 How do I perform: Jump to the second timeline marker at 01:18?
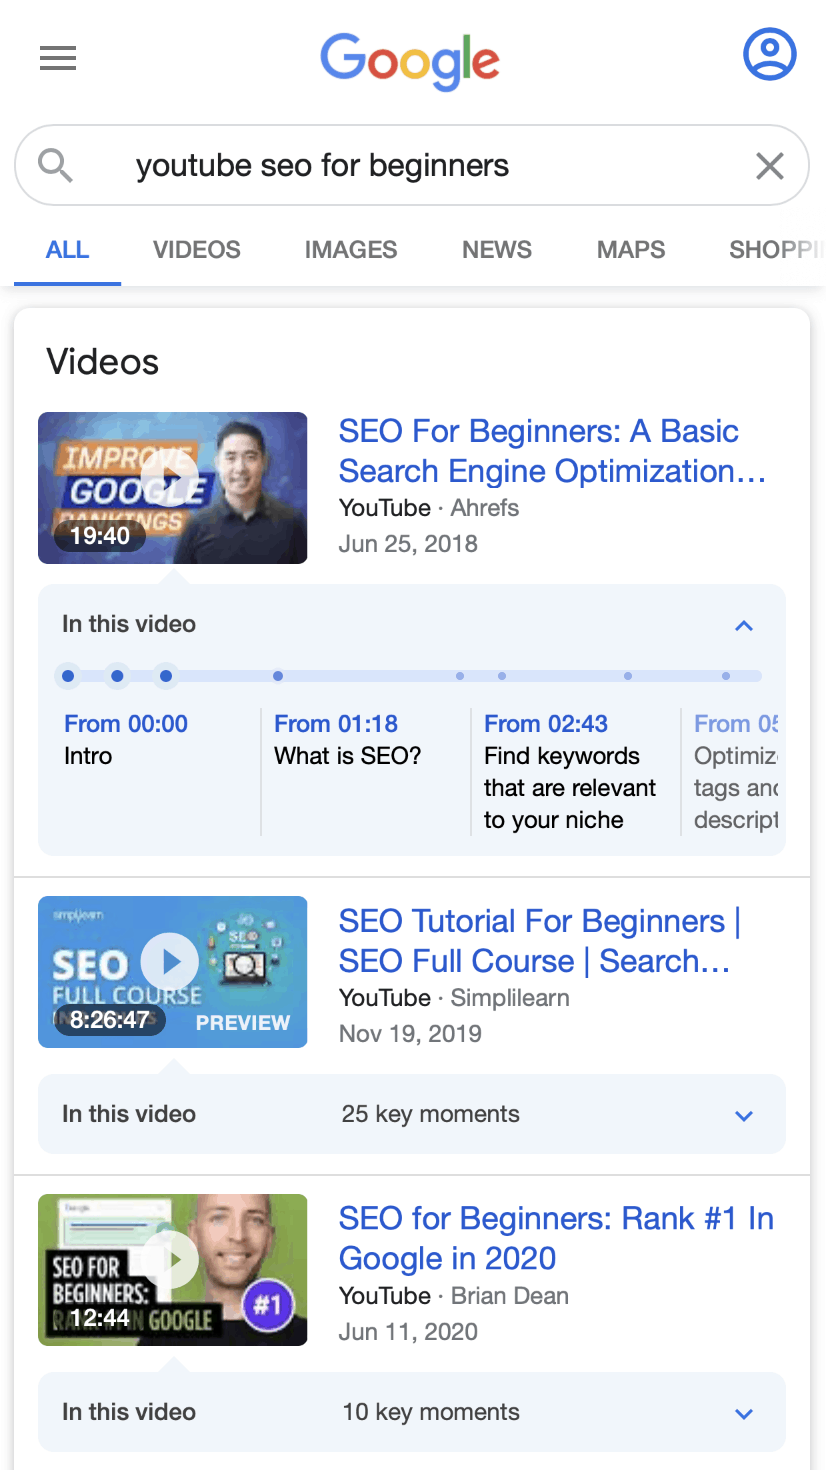coord(117,676)
